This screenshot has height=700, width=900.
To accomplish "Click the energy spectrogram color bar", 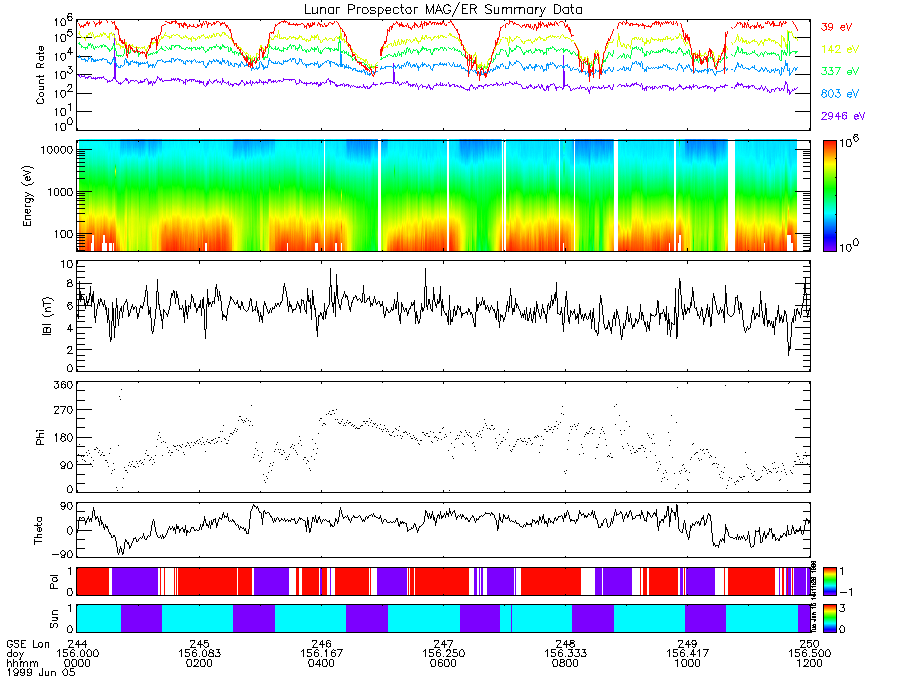I will point(829,196).
